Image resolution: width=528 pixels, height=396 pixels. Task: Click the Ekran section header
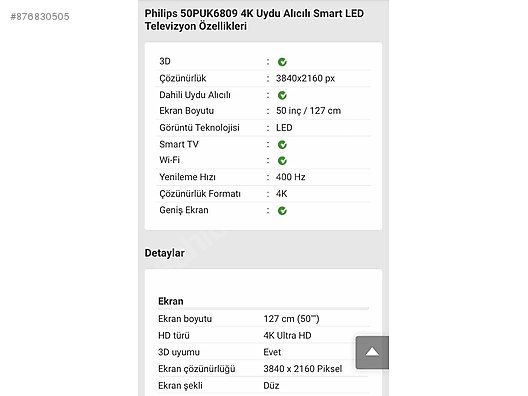[x=171, y=301]
